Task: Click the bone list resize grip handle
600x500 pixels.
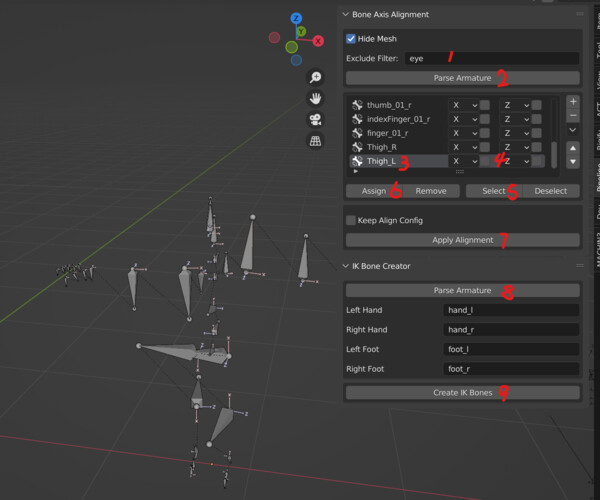Action: point(460,172)
